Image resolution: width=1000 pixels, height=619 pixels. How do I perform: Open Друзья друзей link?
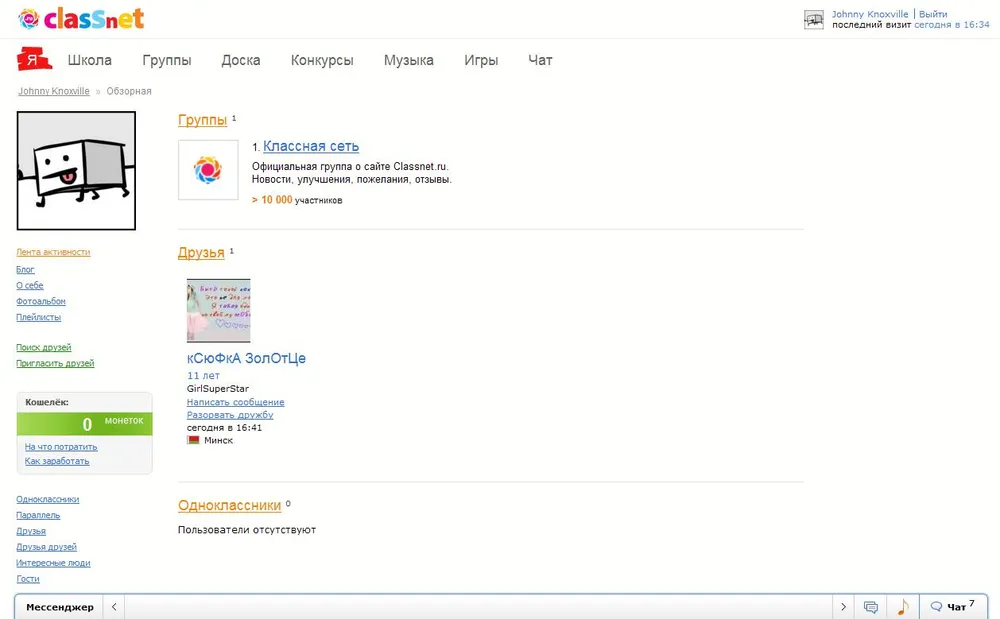(46, 547)
